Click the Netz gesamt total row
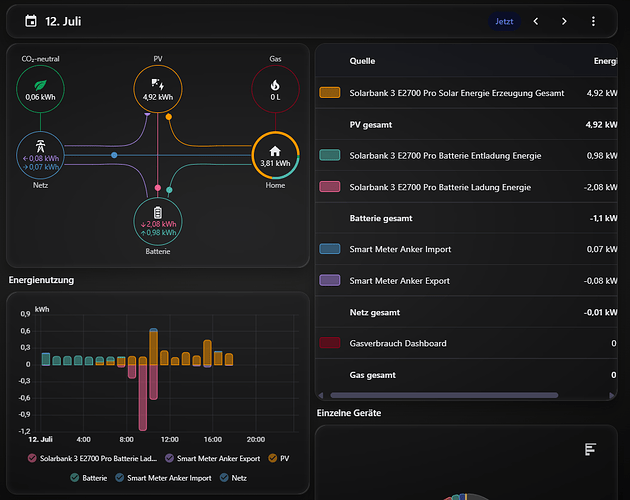This screenshot has height=500, width=630. (466, 312)
